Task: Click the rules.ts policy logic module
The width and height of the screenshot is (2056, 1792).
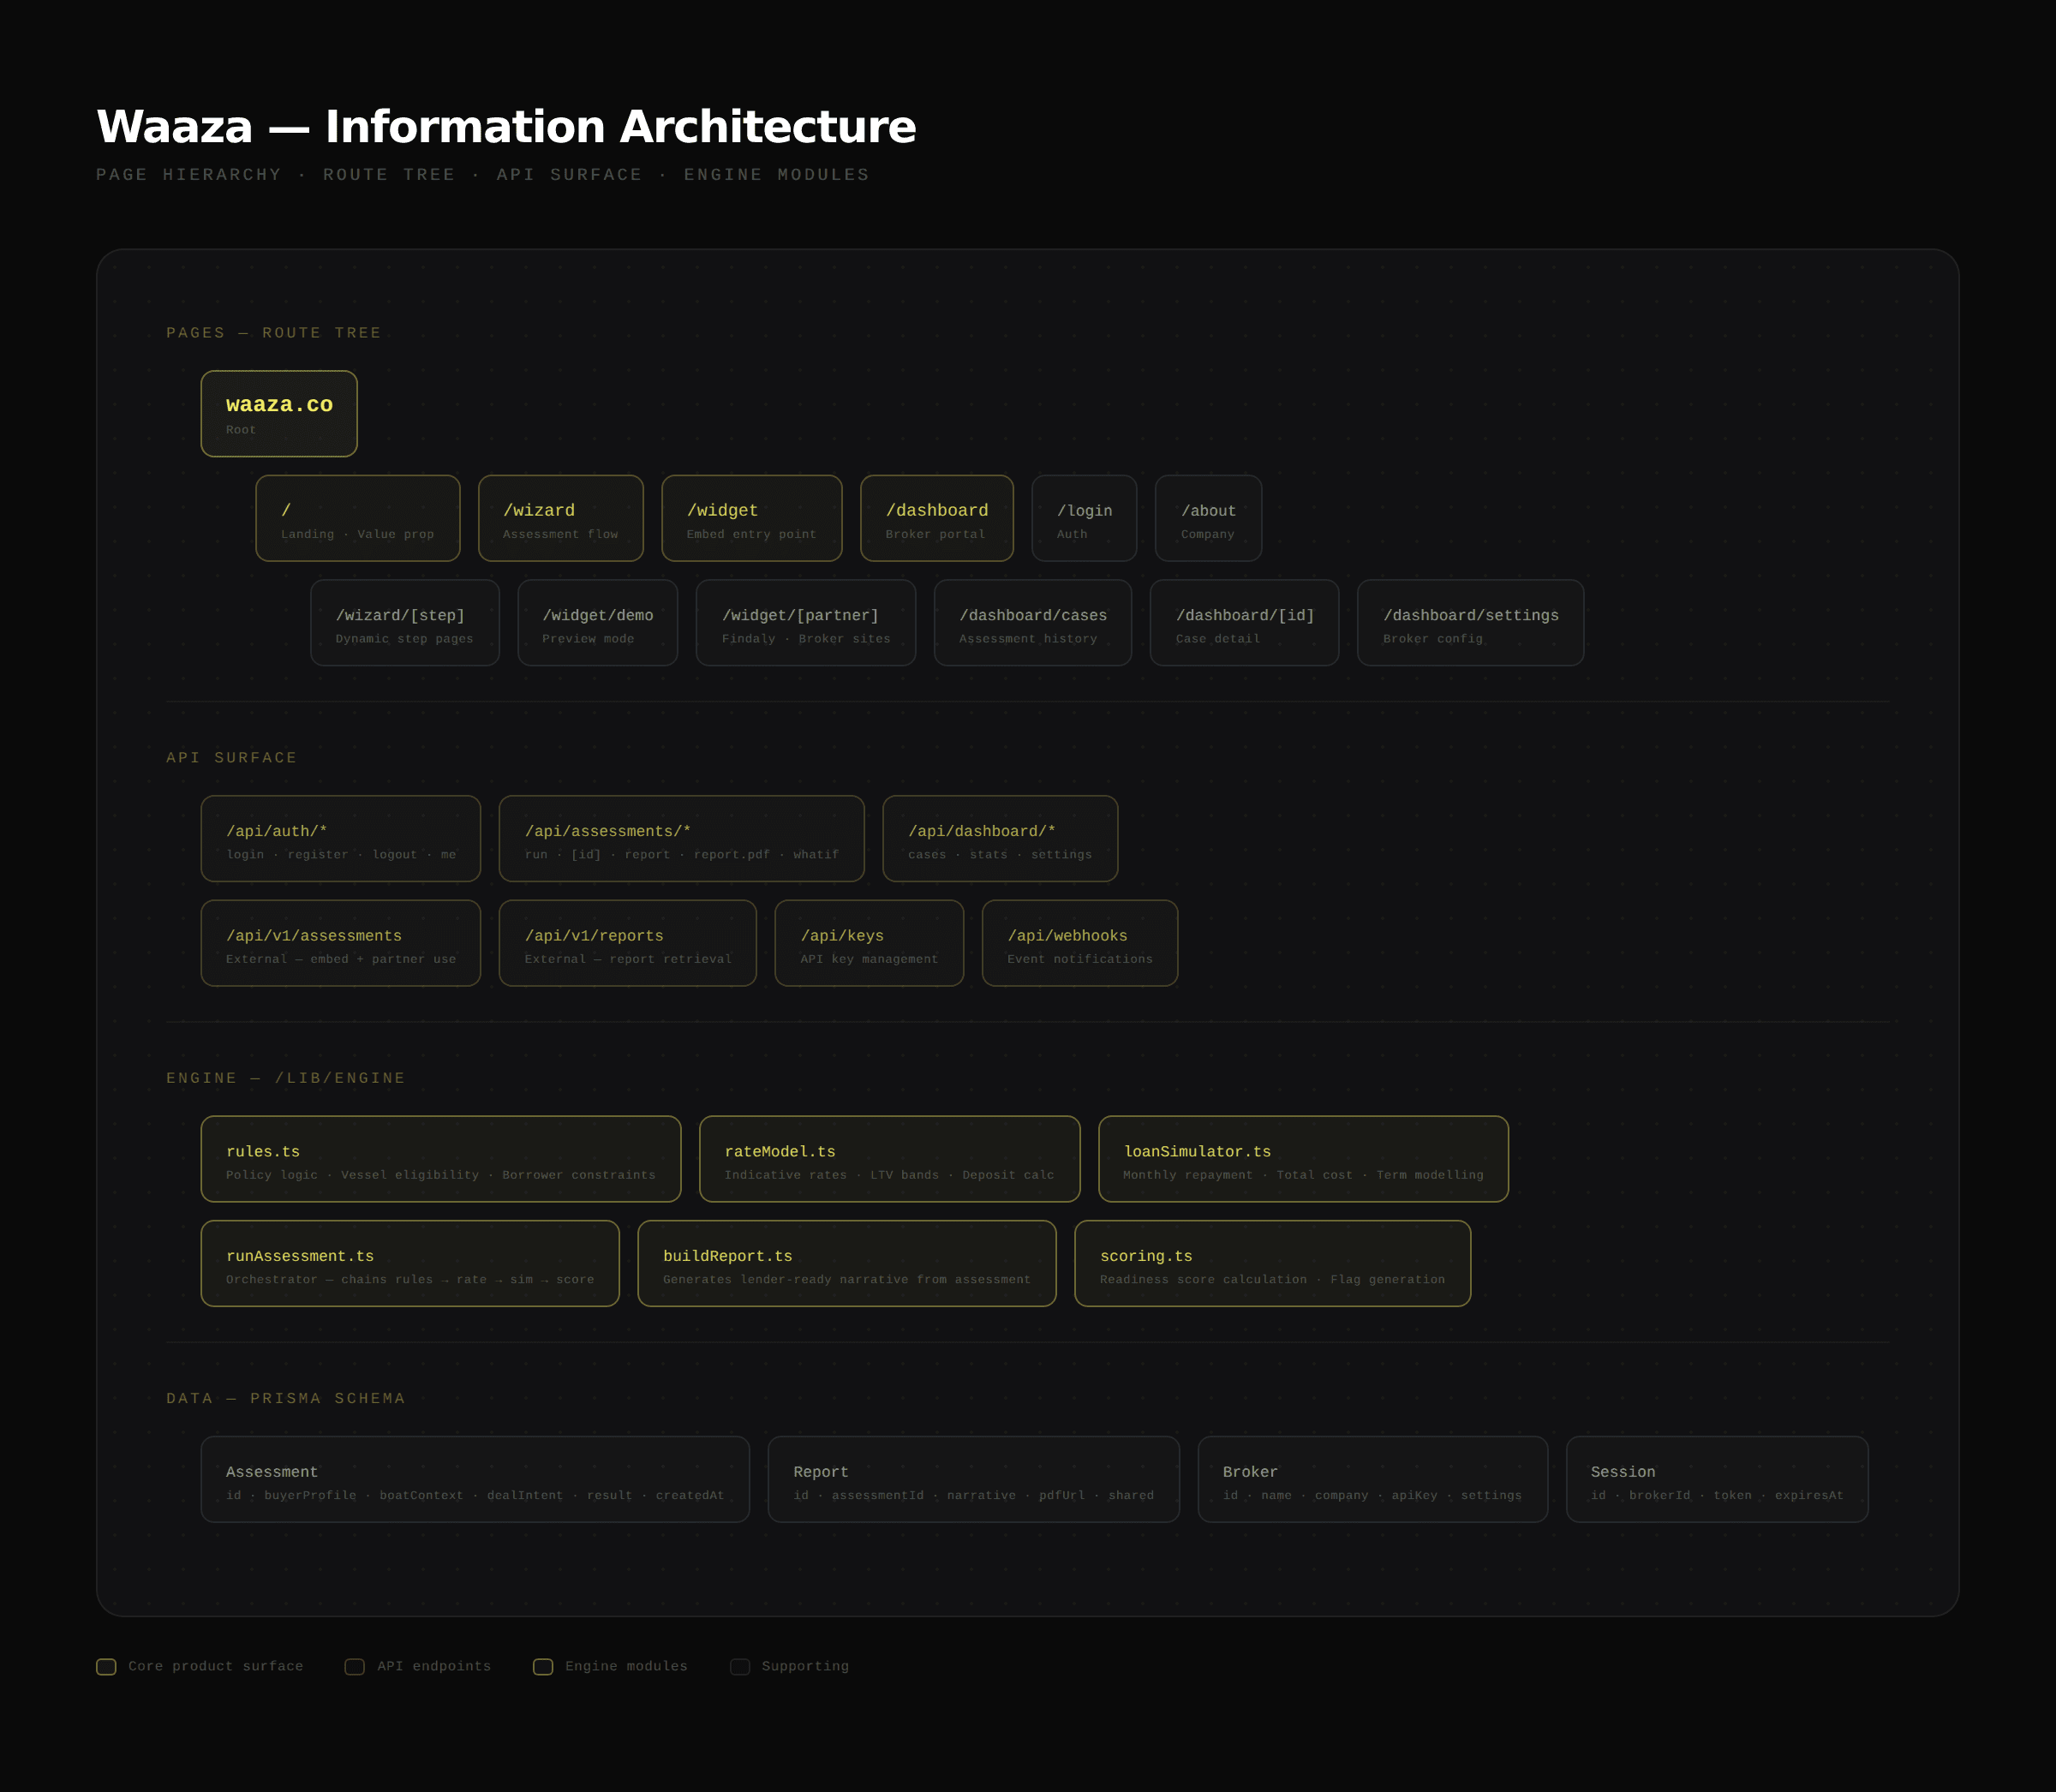Action: (441, 1159)
